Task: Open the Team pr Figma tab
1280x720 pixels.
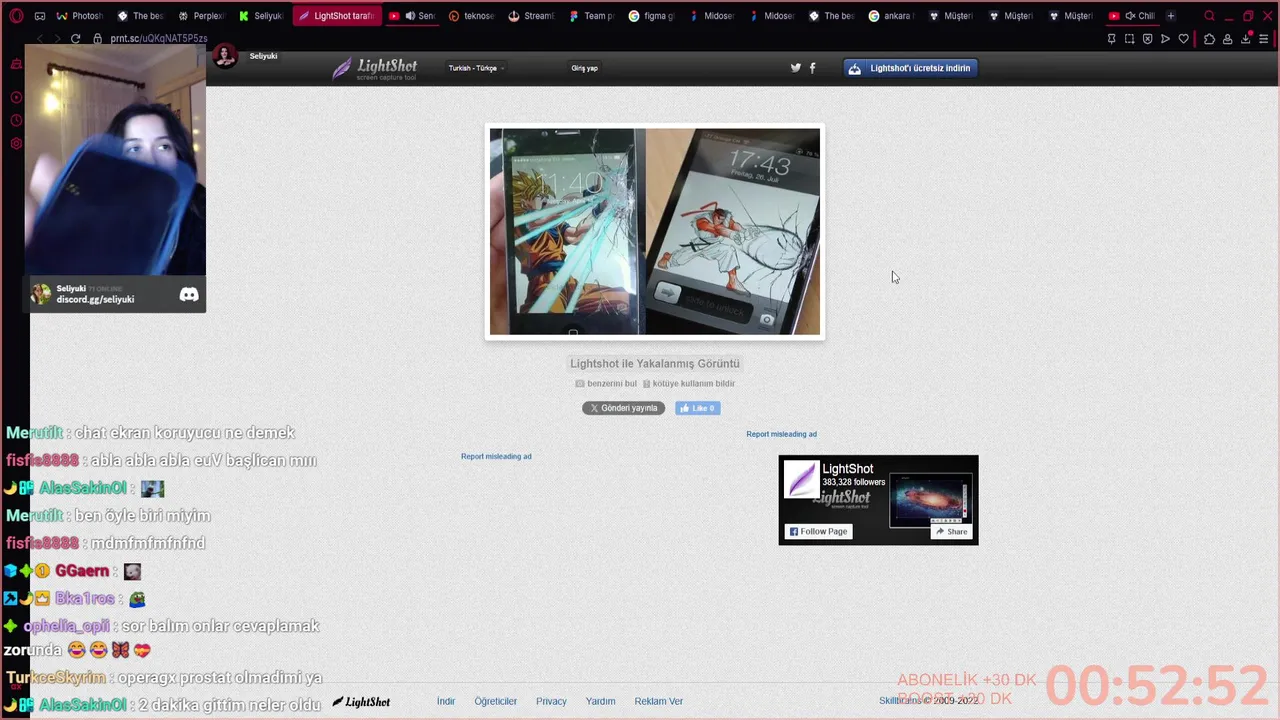Action: pos(590,16)
